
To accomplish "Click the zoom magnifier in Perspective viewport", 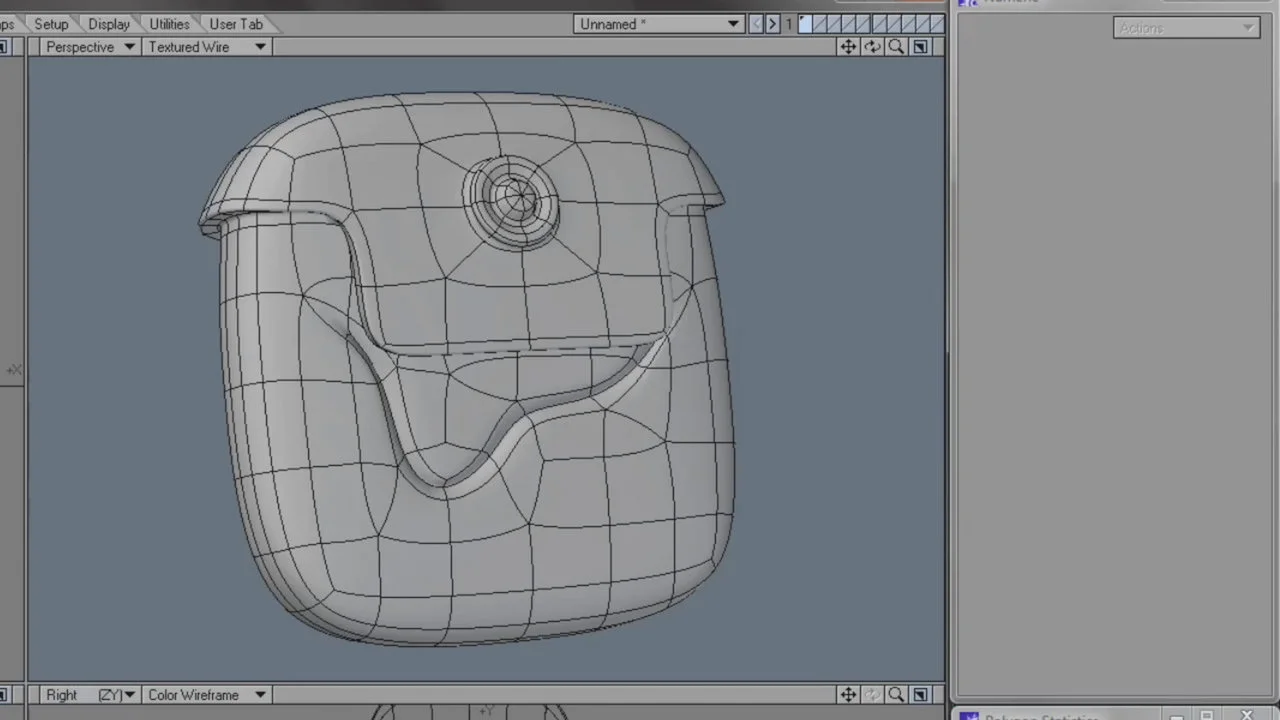I will (x=896, y=47).
